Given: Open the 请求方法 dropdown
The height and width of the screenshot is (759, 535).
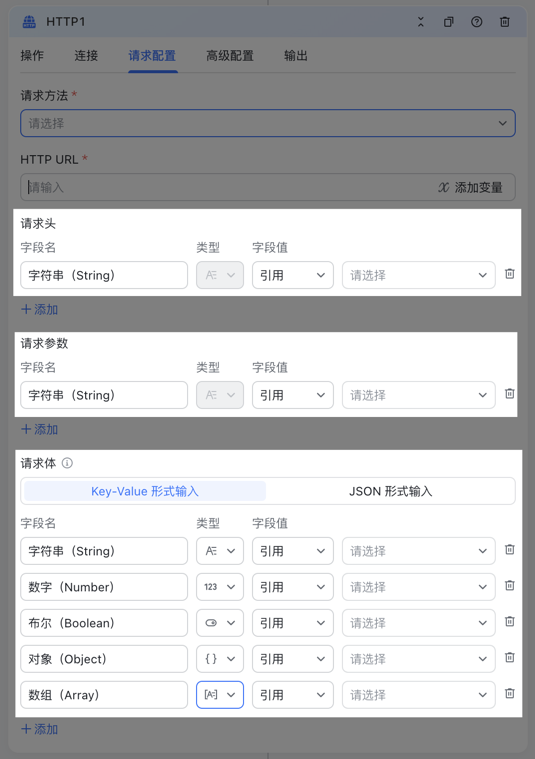Looking at the screenshot, I should point(268,123).
